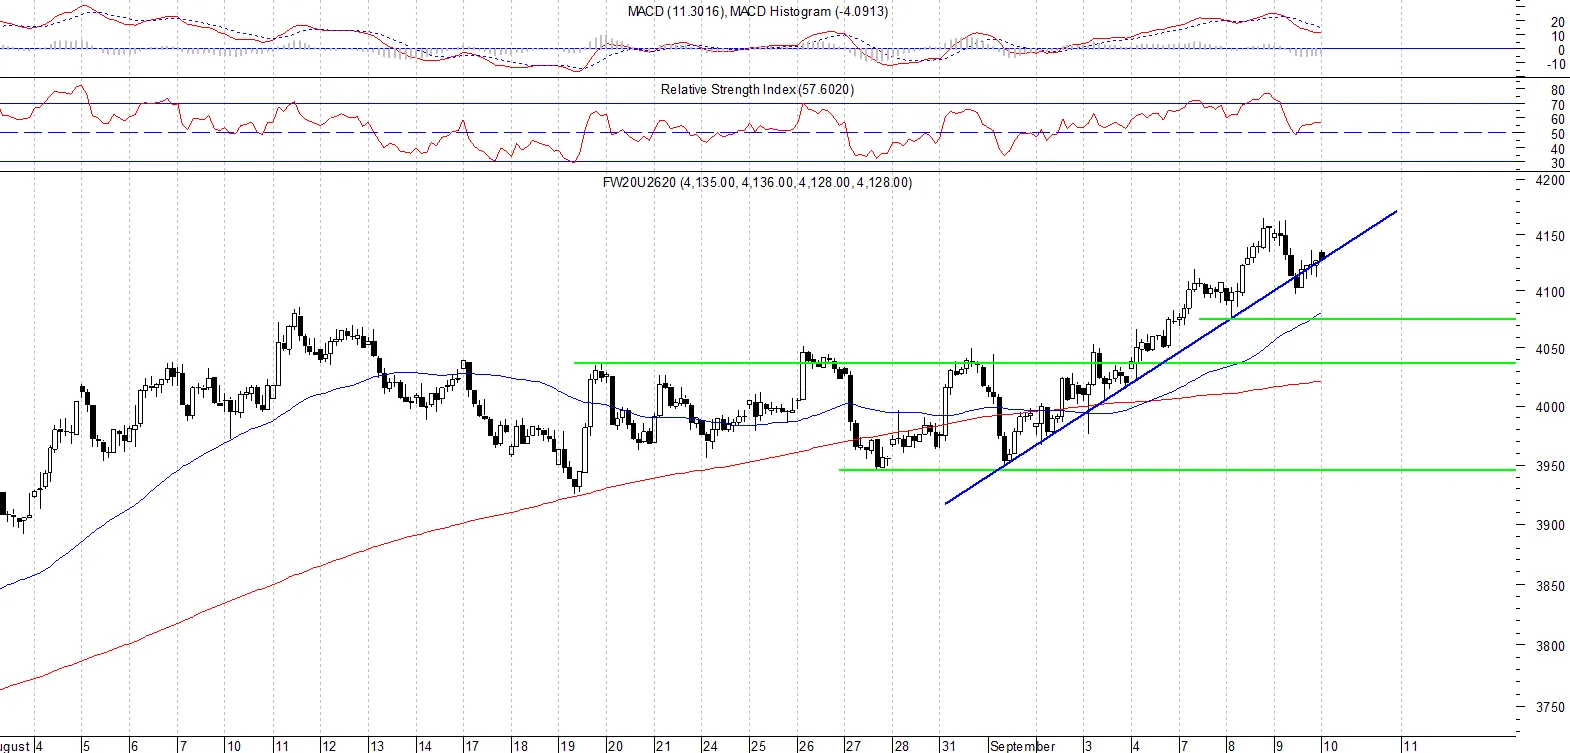Image resolution: width=1570 pixels, height=753 pixels.
Task: Pick date axis label 19
Action: point(567,746)
